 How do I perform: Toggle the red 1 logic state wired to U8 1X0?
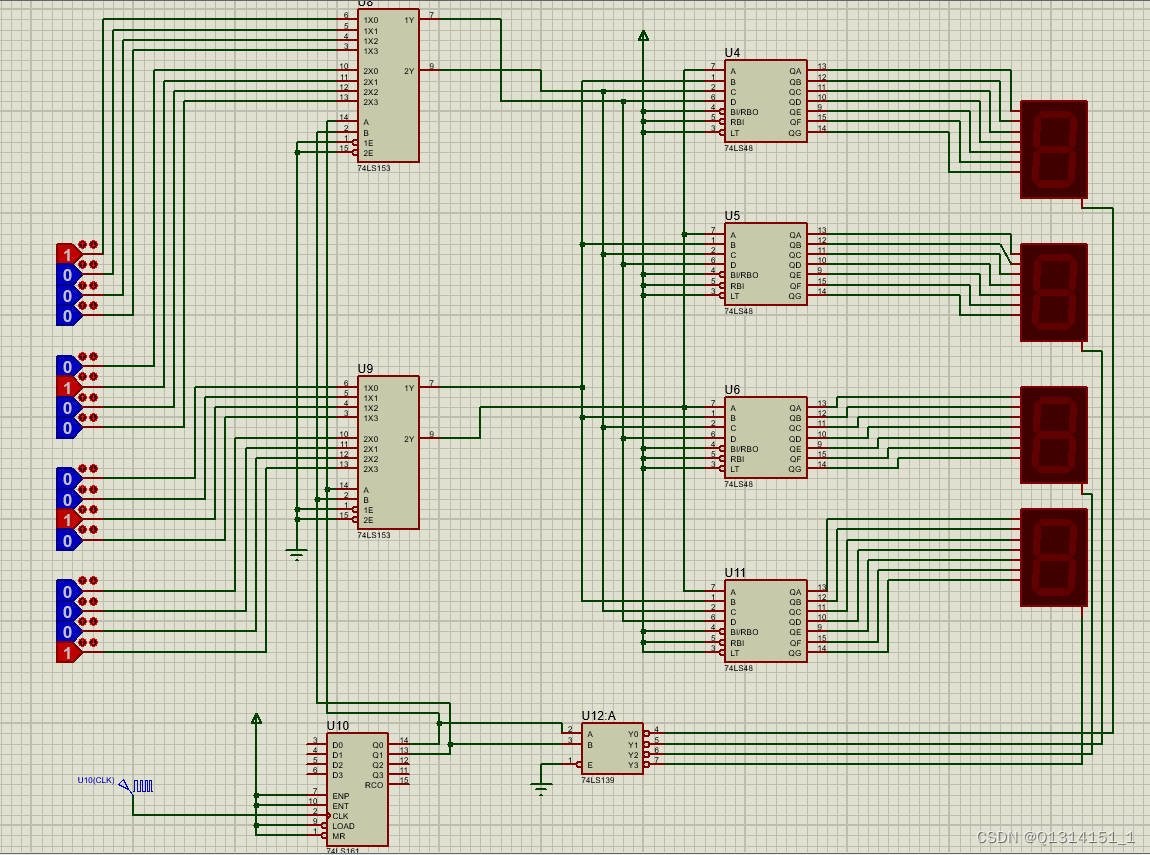68,254
